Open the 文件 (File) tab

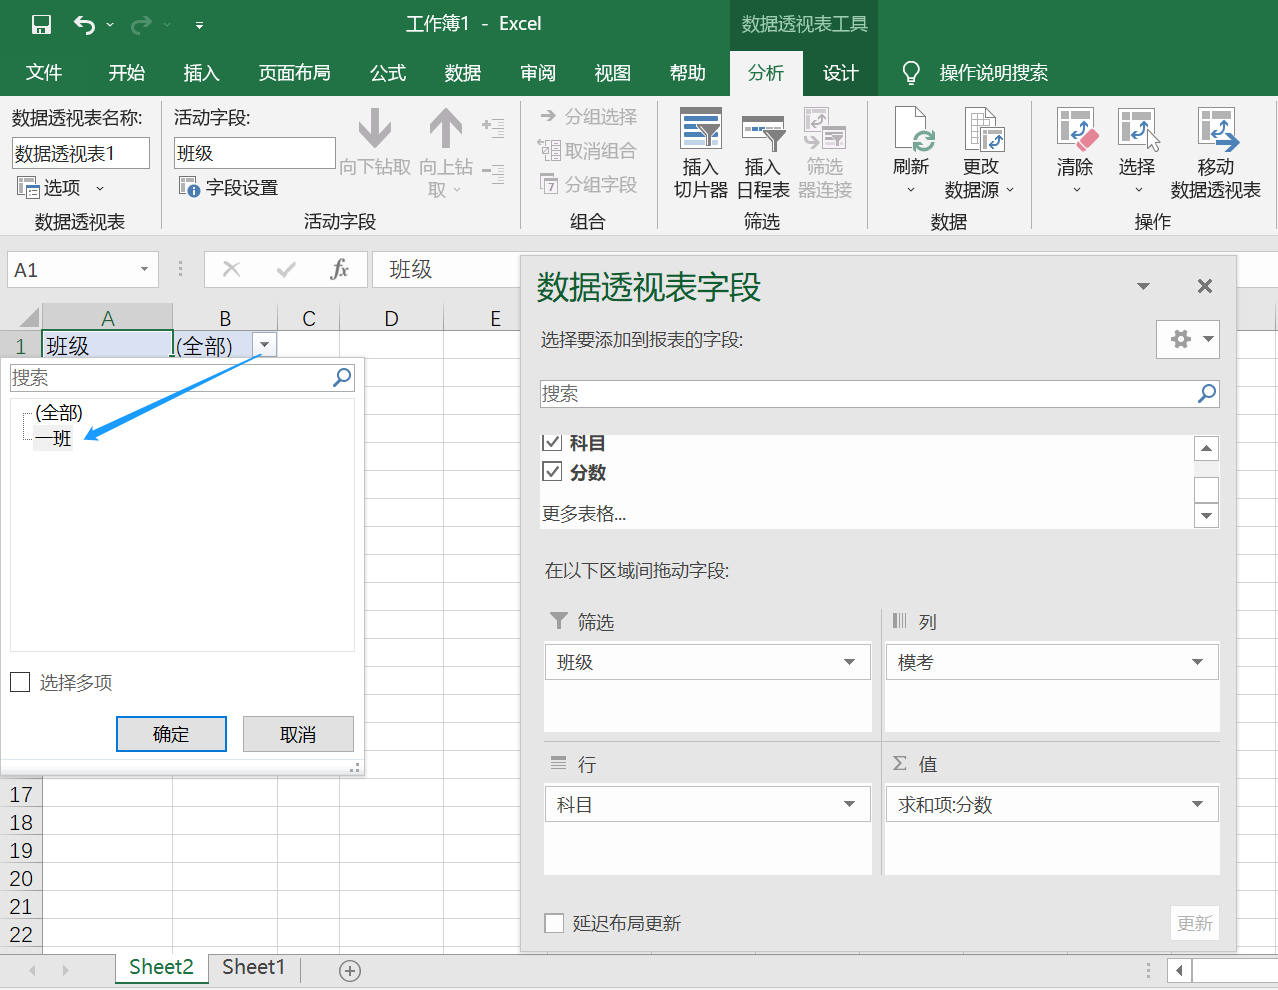click(44, 73)
